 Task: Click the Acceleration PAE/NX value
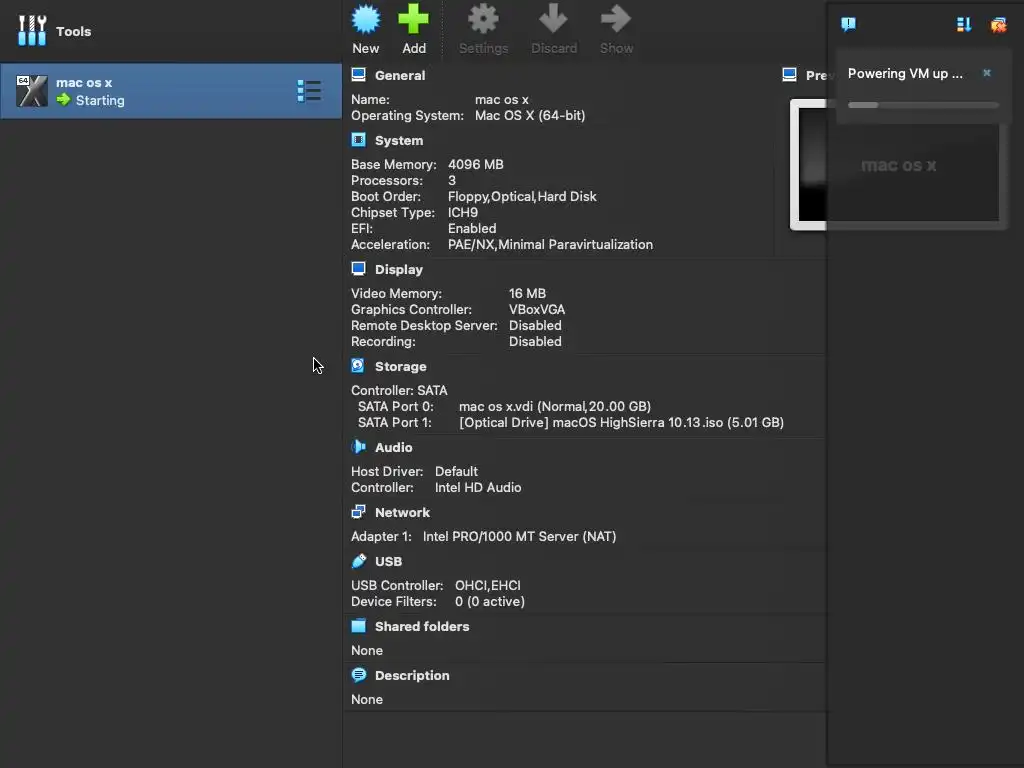coord(550,244)
